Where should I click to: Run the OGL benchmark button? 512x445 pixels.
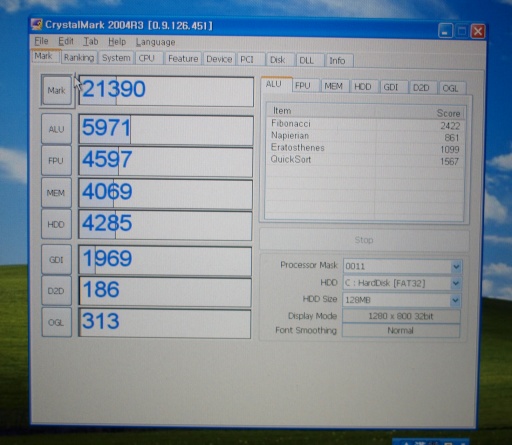[x=56, y=322]
